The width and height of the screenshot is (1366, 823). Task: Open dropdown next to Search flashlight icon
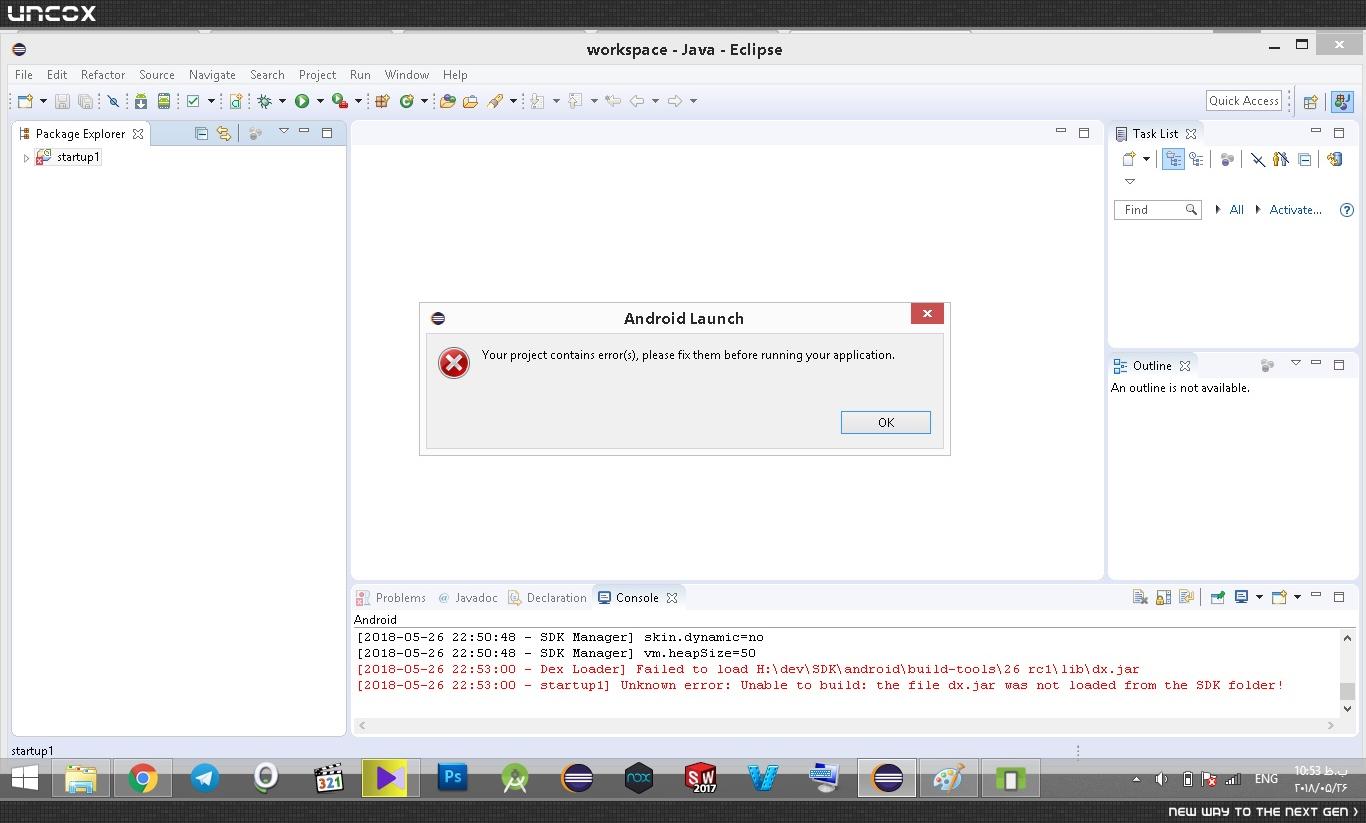(513, 101)
